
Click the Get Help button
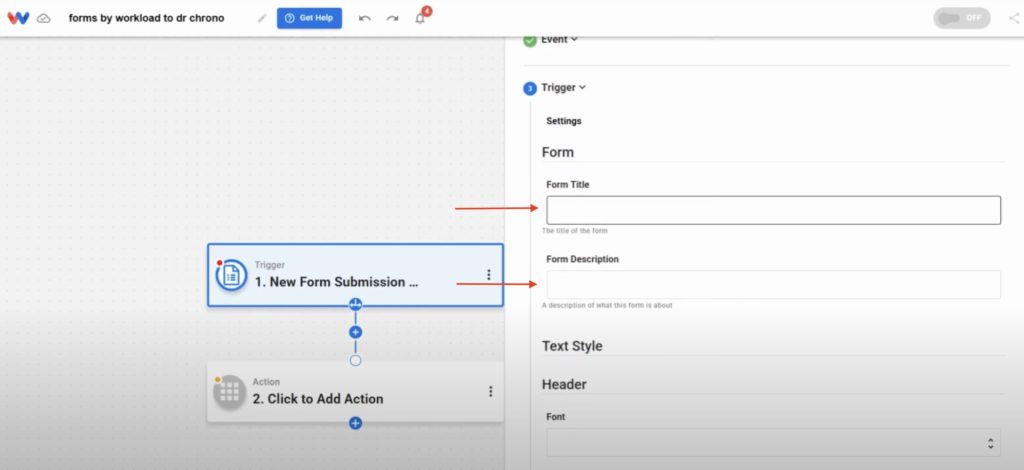(310, 18)
